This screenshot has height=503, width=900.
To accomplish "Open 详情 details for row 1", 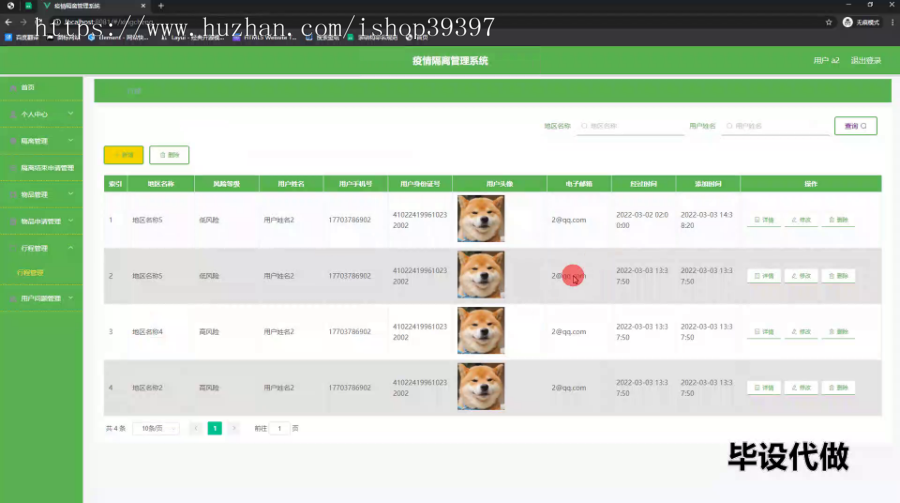I will [764, 220].
